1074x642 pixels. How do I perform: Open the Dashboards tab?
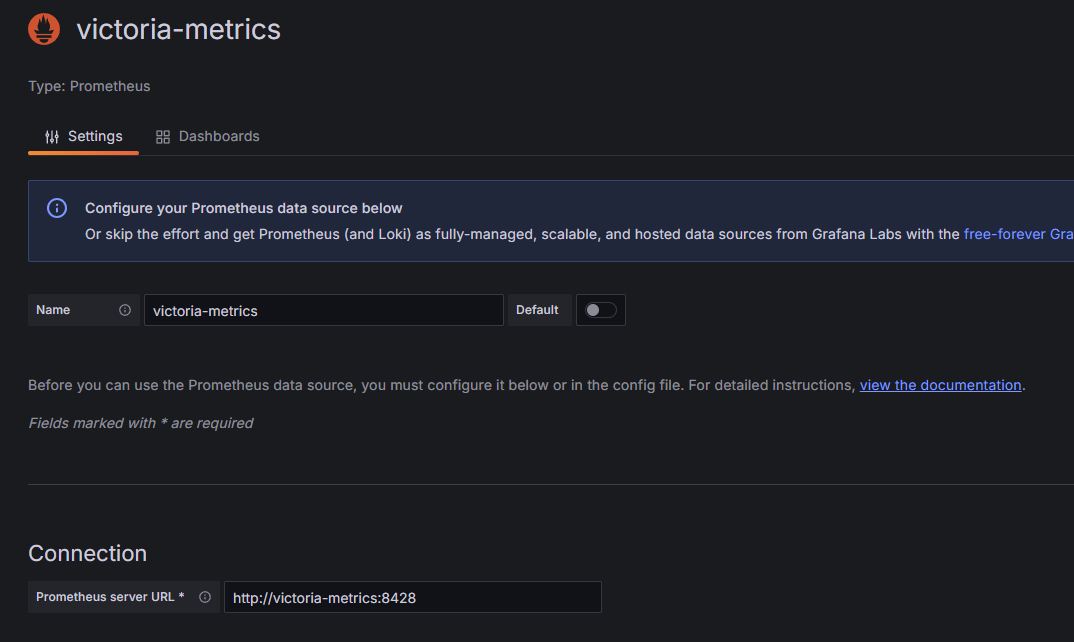tap(208, 137)
